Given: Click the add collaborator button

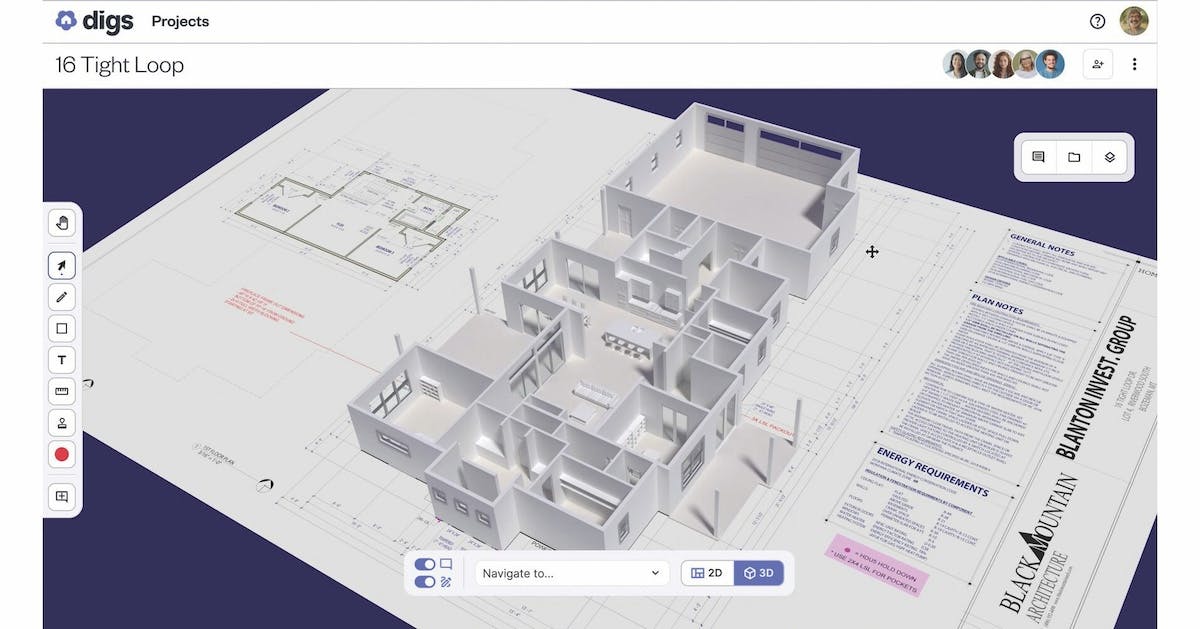Looking at the screenshot, I should tap(1097, 63).
